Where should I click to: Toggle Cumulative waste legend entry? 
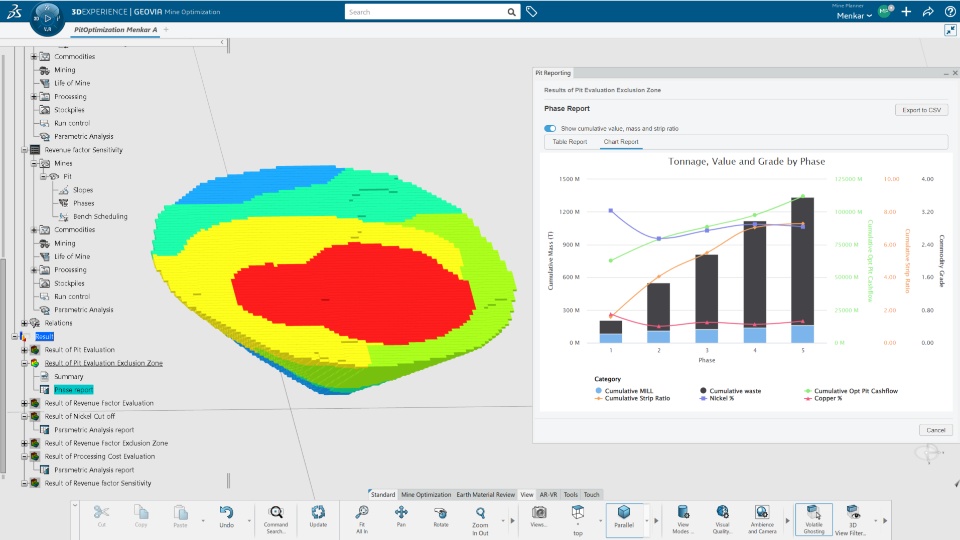pos(730,391)
